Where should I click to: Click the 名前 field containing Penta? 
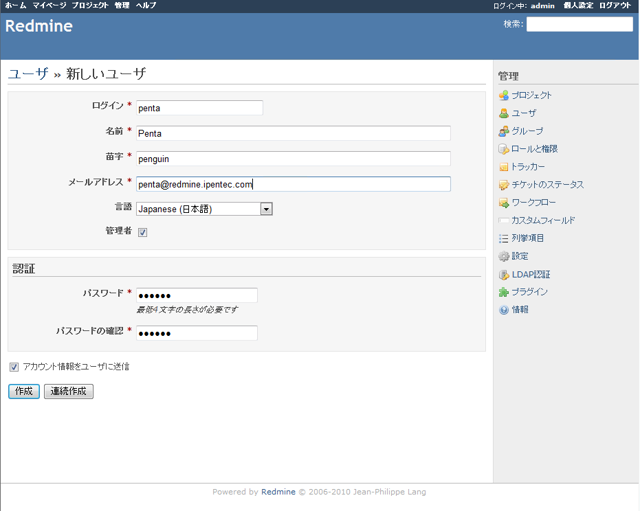coord(293,133)
